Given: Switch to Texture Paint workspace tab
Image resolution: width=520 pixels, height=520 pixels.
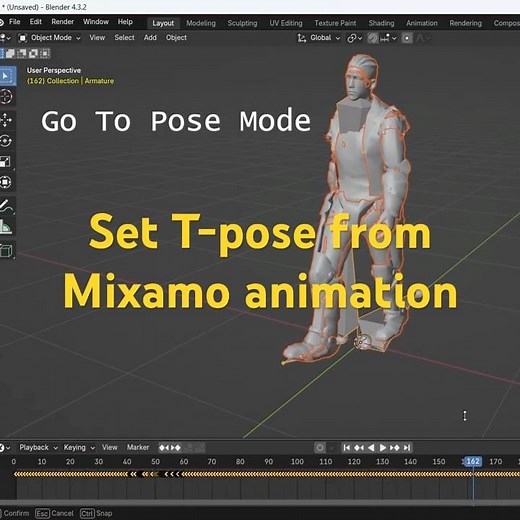Looking at the screenshot, I should tap(335, 23).
